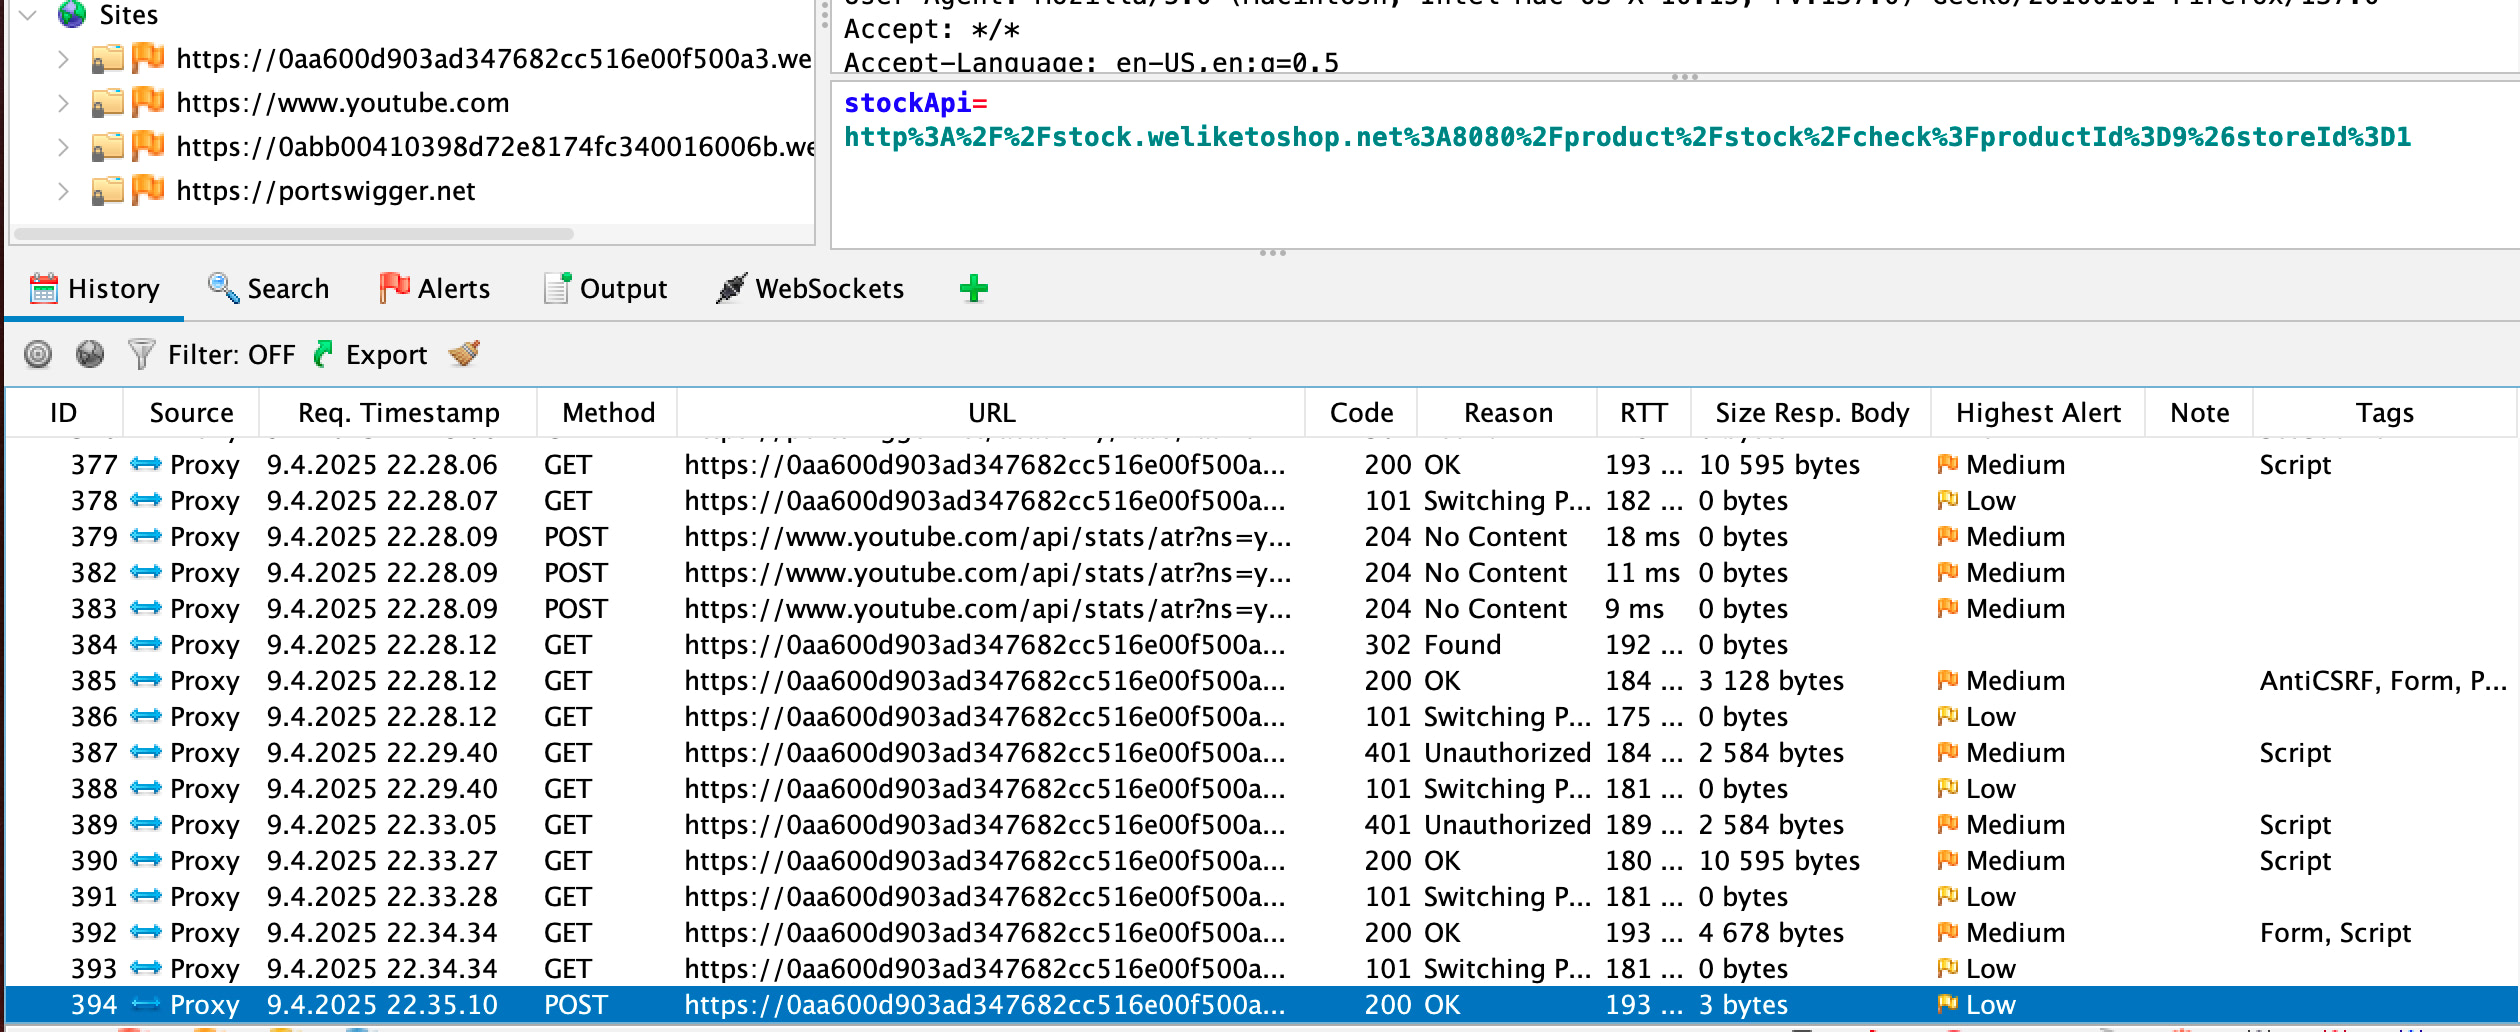The image size is (2520, 1032).
Task: Click the broom icon to clear history
Action: pos(464,354)
